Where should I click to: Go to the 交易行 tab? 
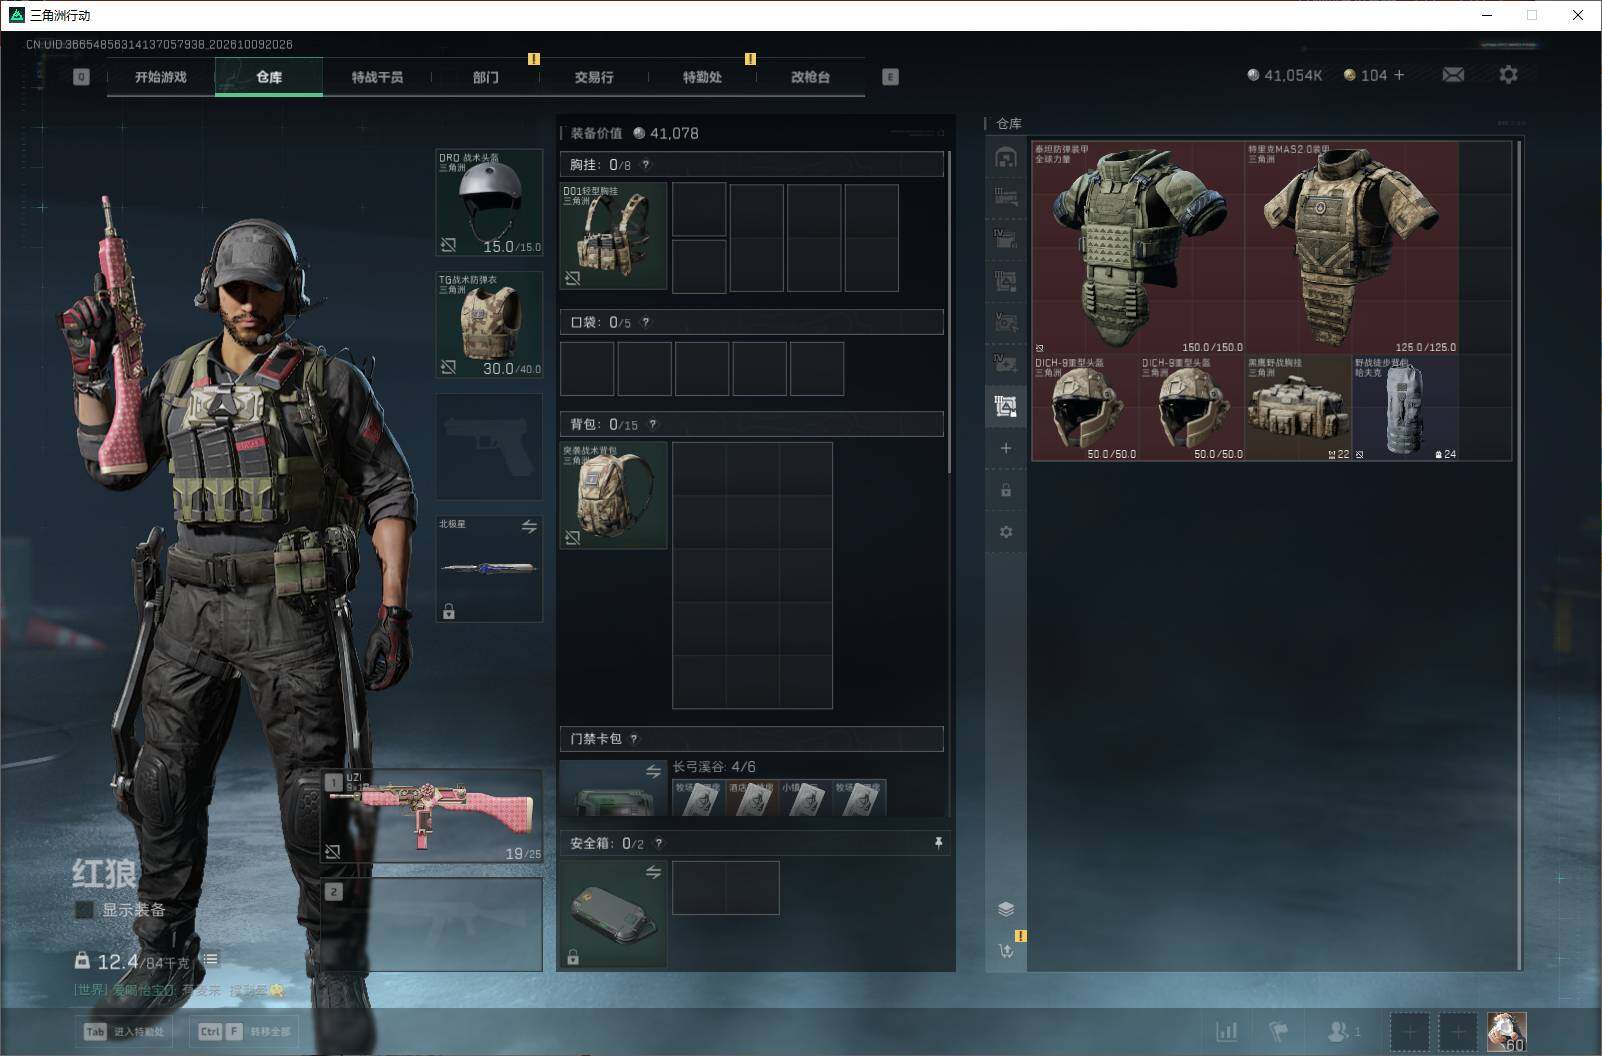(x=594, y=77)
